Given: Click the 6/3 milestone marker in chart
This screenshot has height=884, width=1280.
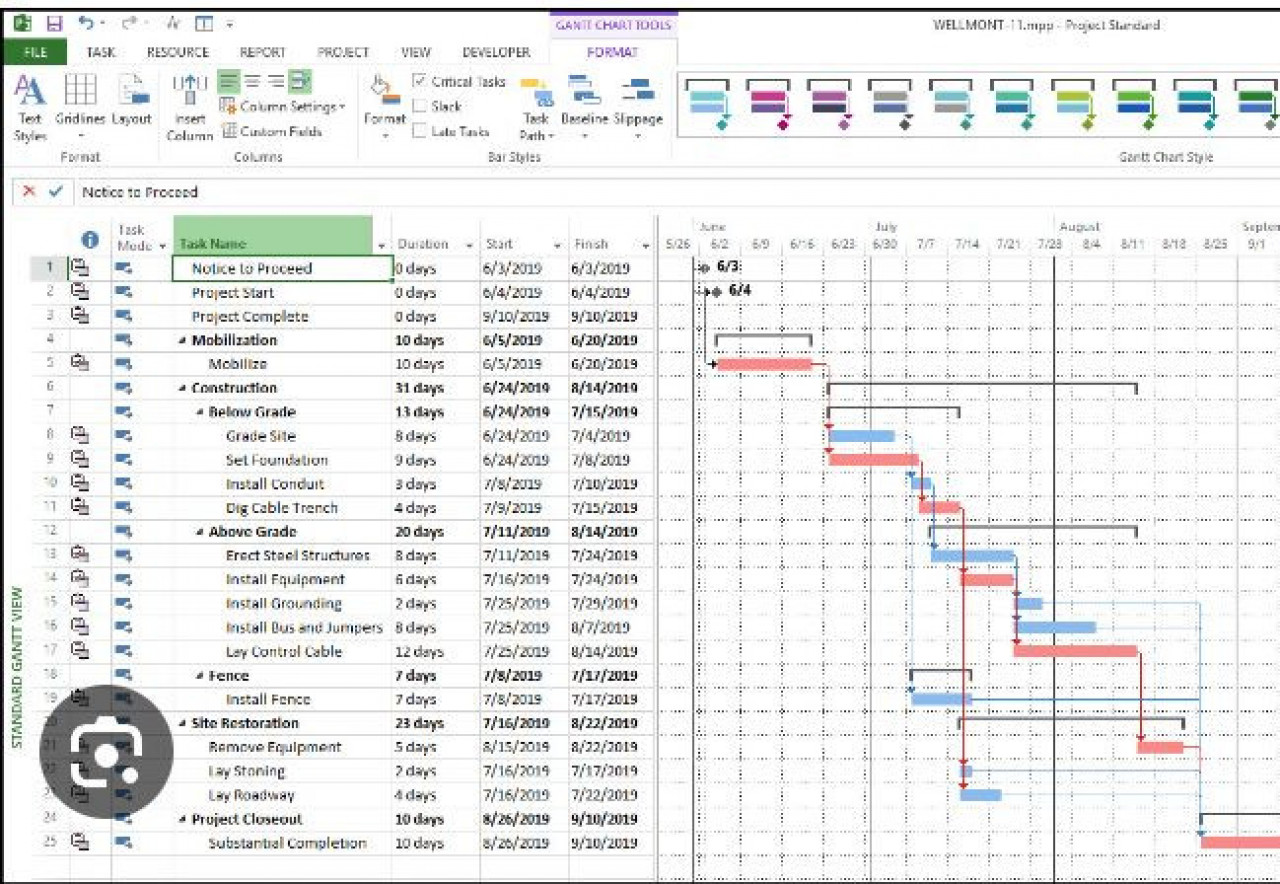Looking at the screenshot, I should [x=703, y=268].
